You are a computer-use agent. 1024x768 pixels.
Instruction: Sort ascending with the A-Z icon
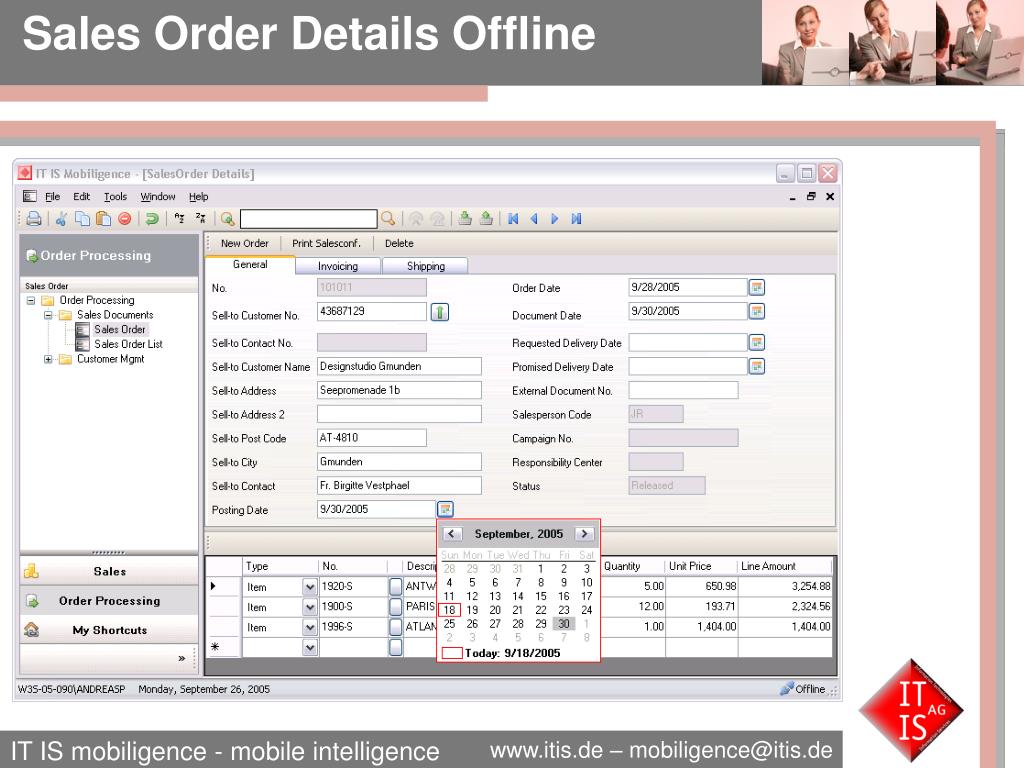(x=180, y=218)
